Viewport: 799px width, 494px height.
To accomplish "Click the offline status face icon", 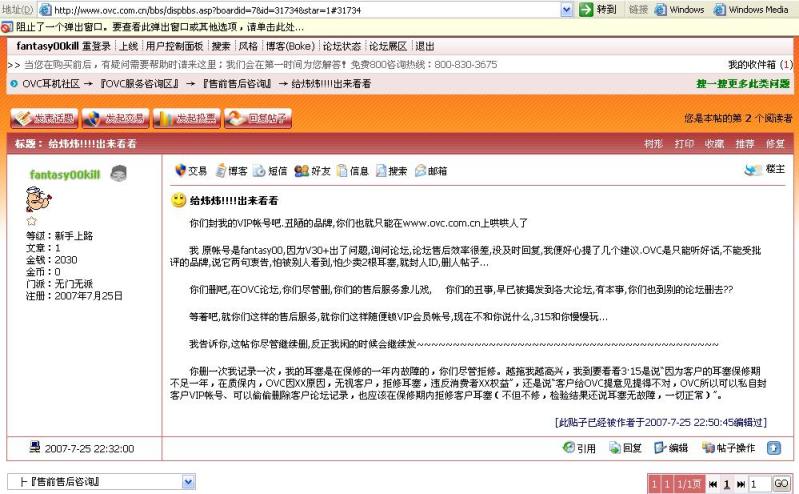I will pos(119,173).
